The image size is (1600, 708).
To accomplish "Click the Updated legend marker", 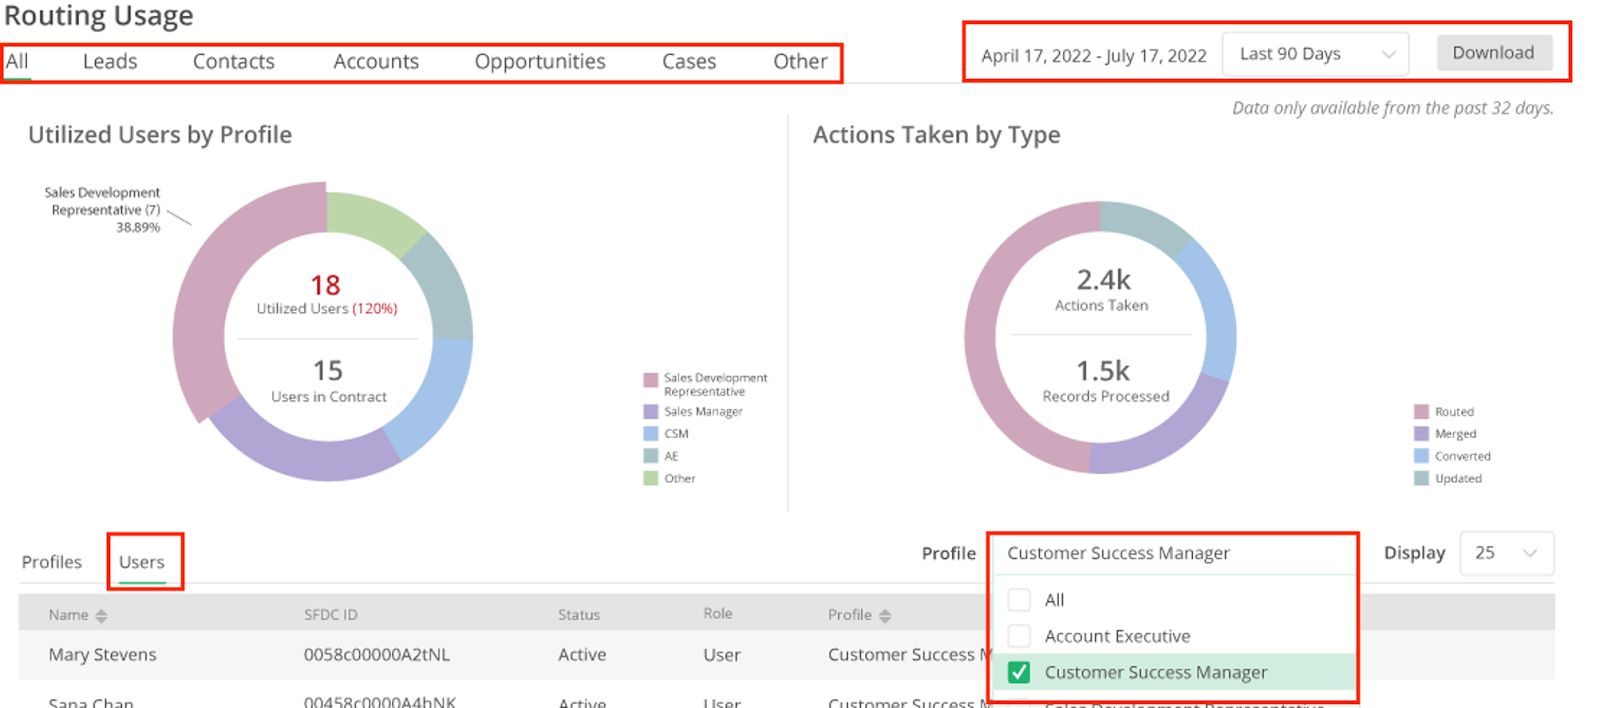I will (1421, 478).
